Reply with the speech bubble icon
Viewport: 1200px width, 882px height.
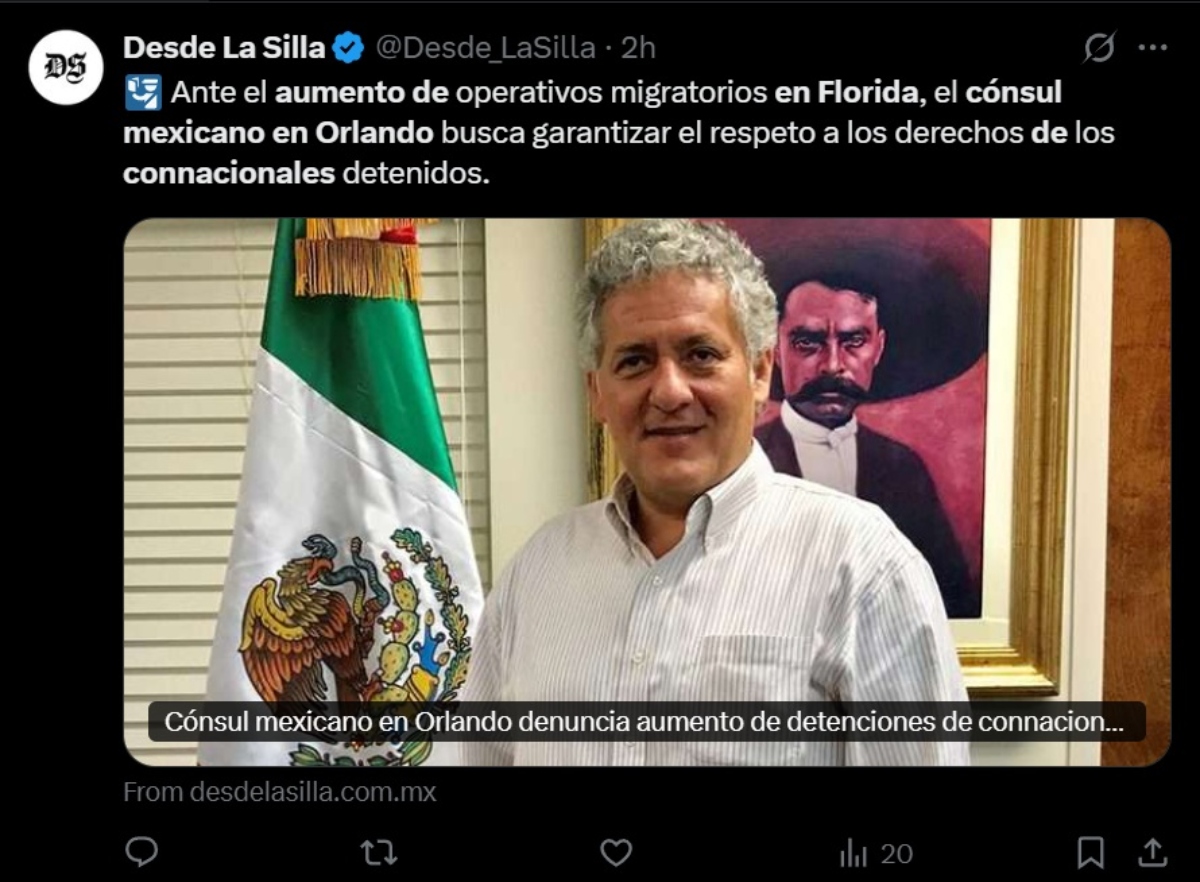pyautogui.click(x=142, y=852)
